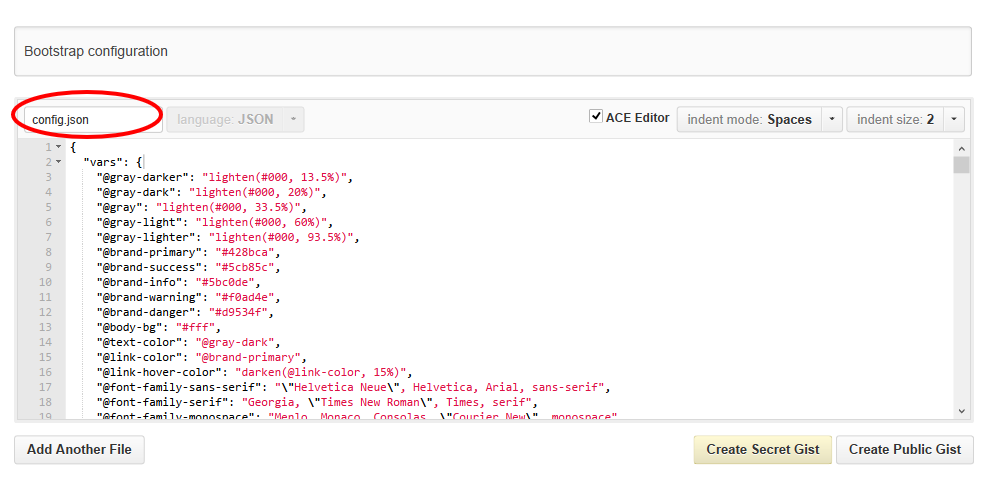The height and width of the screenshot is (491, 1000).
Task: Click the editor scrollbar down arrow
Action: click(961, 410)
